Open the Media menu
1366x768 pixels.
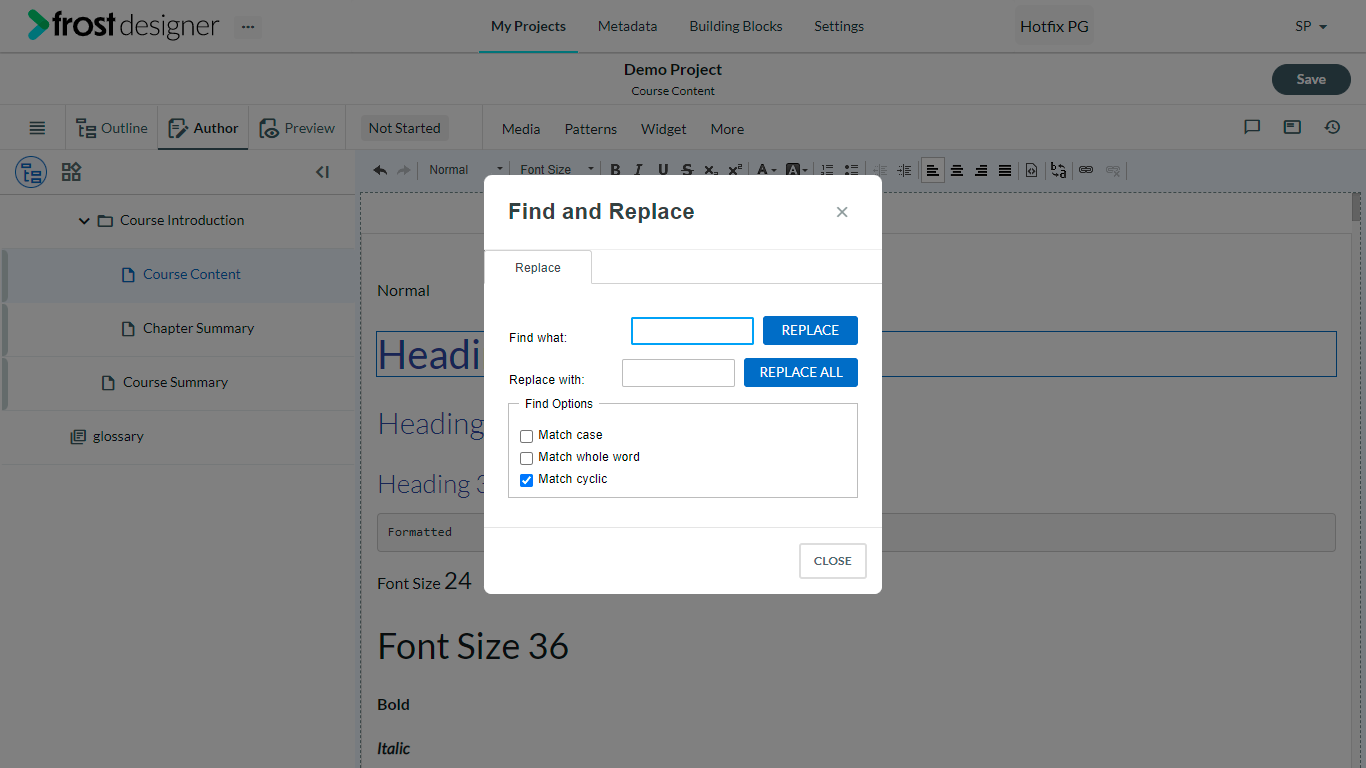coord(521,129)
